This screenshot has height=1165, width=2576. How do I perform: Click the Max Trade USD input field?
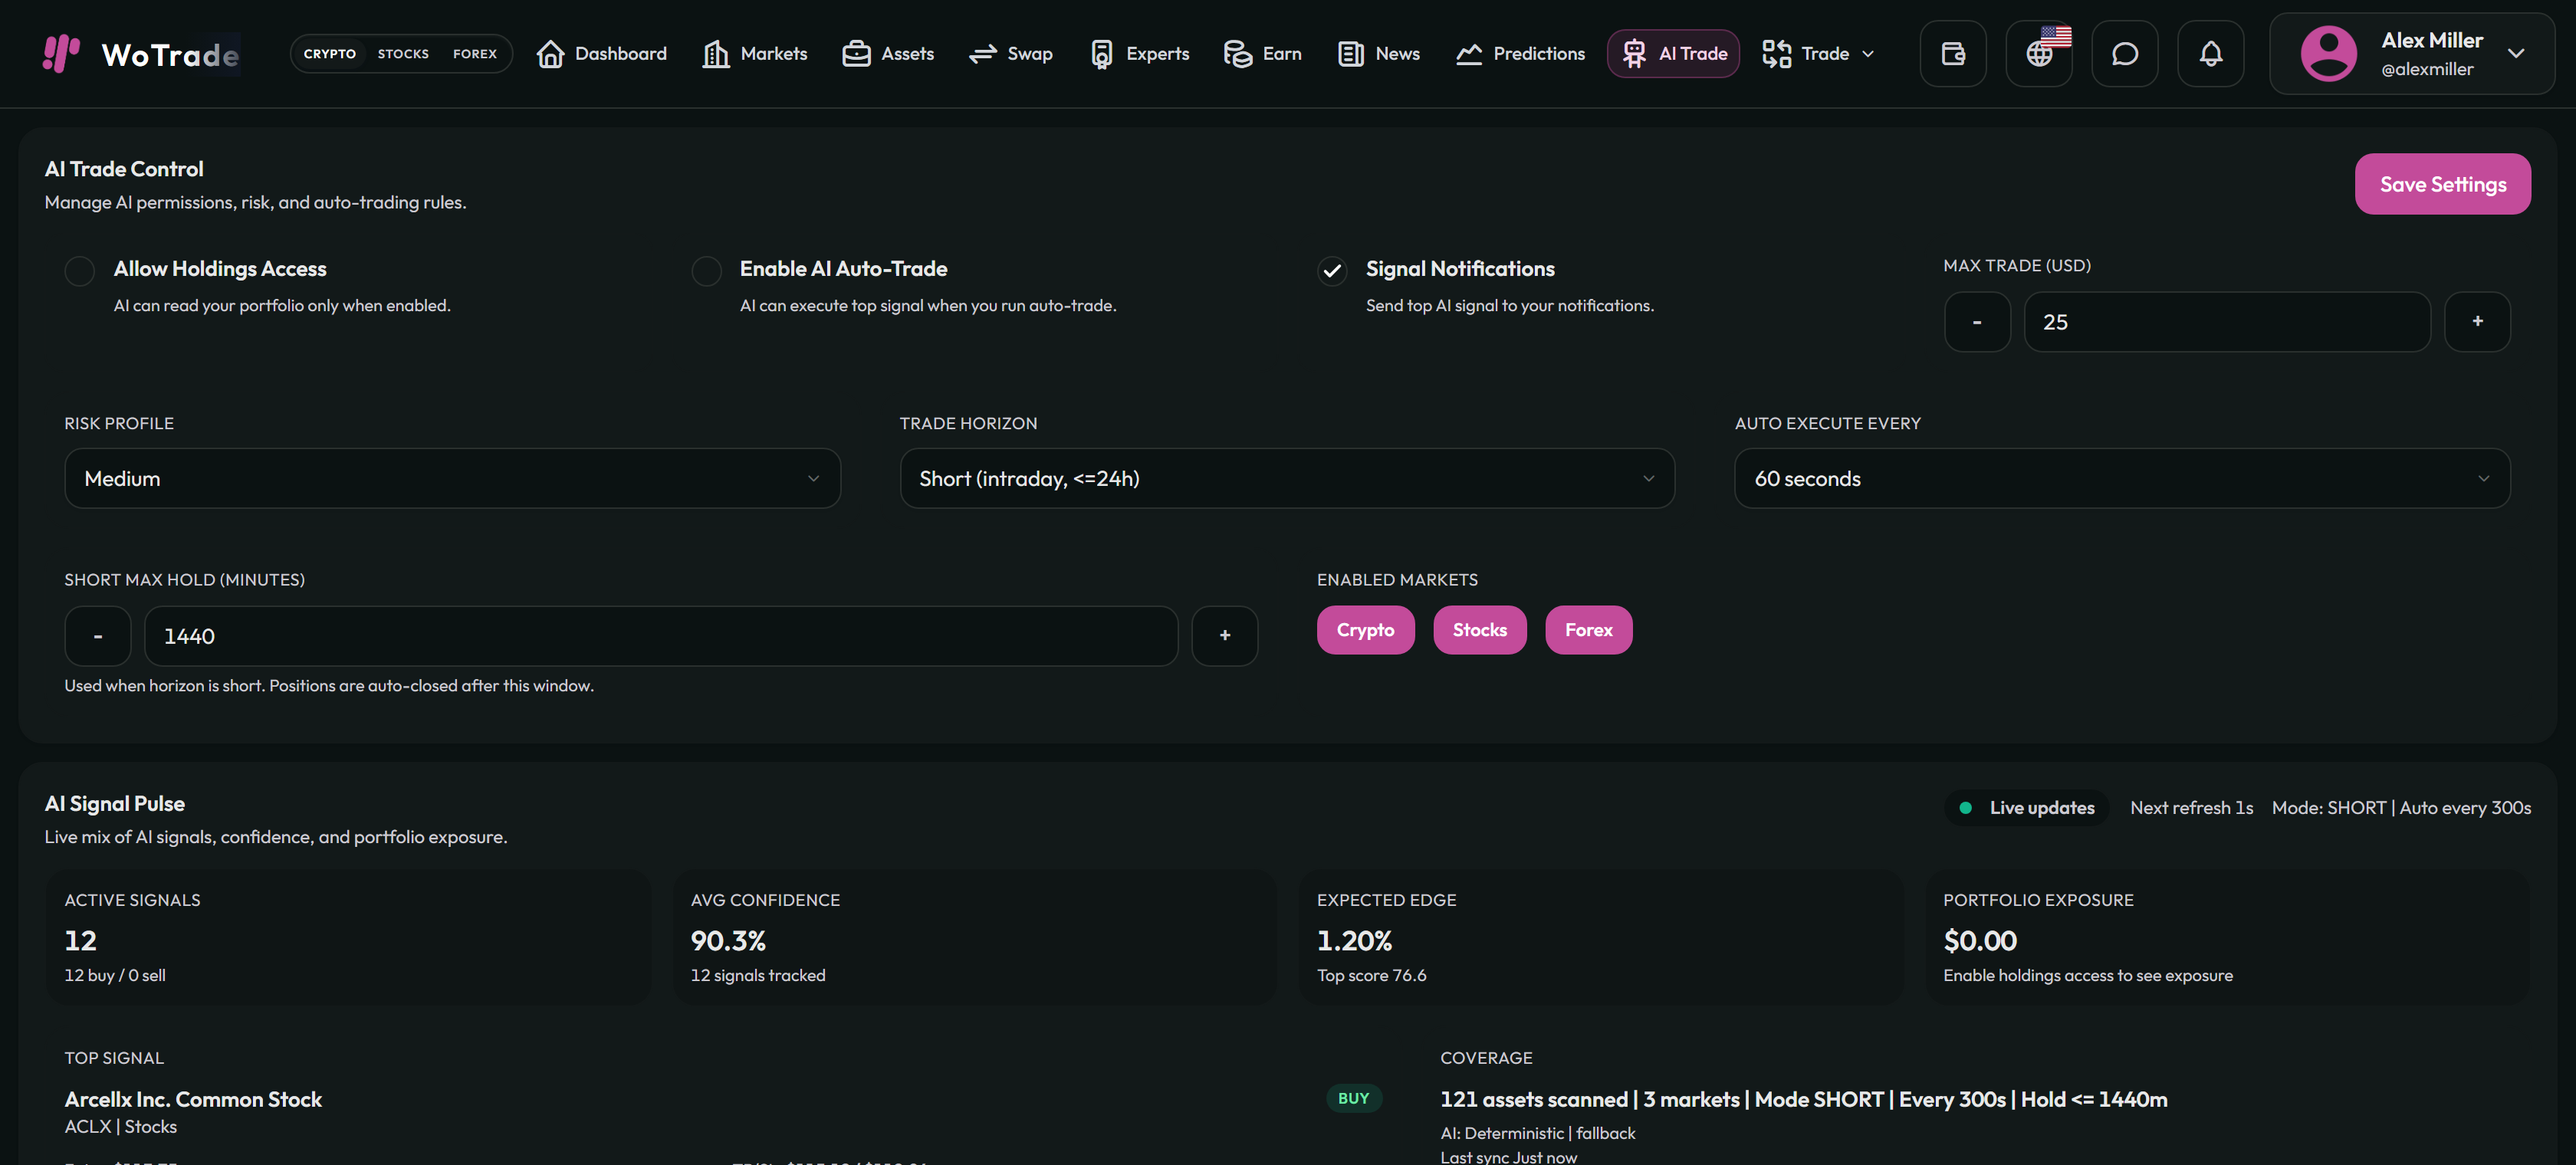tap(2227, 322)
